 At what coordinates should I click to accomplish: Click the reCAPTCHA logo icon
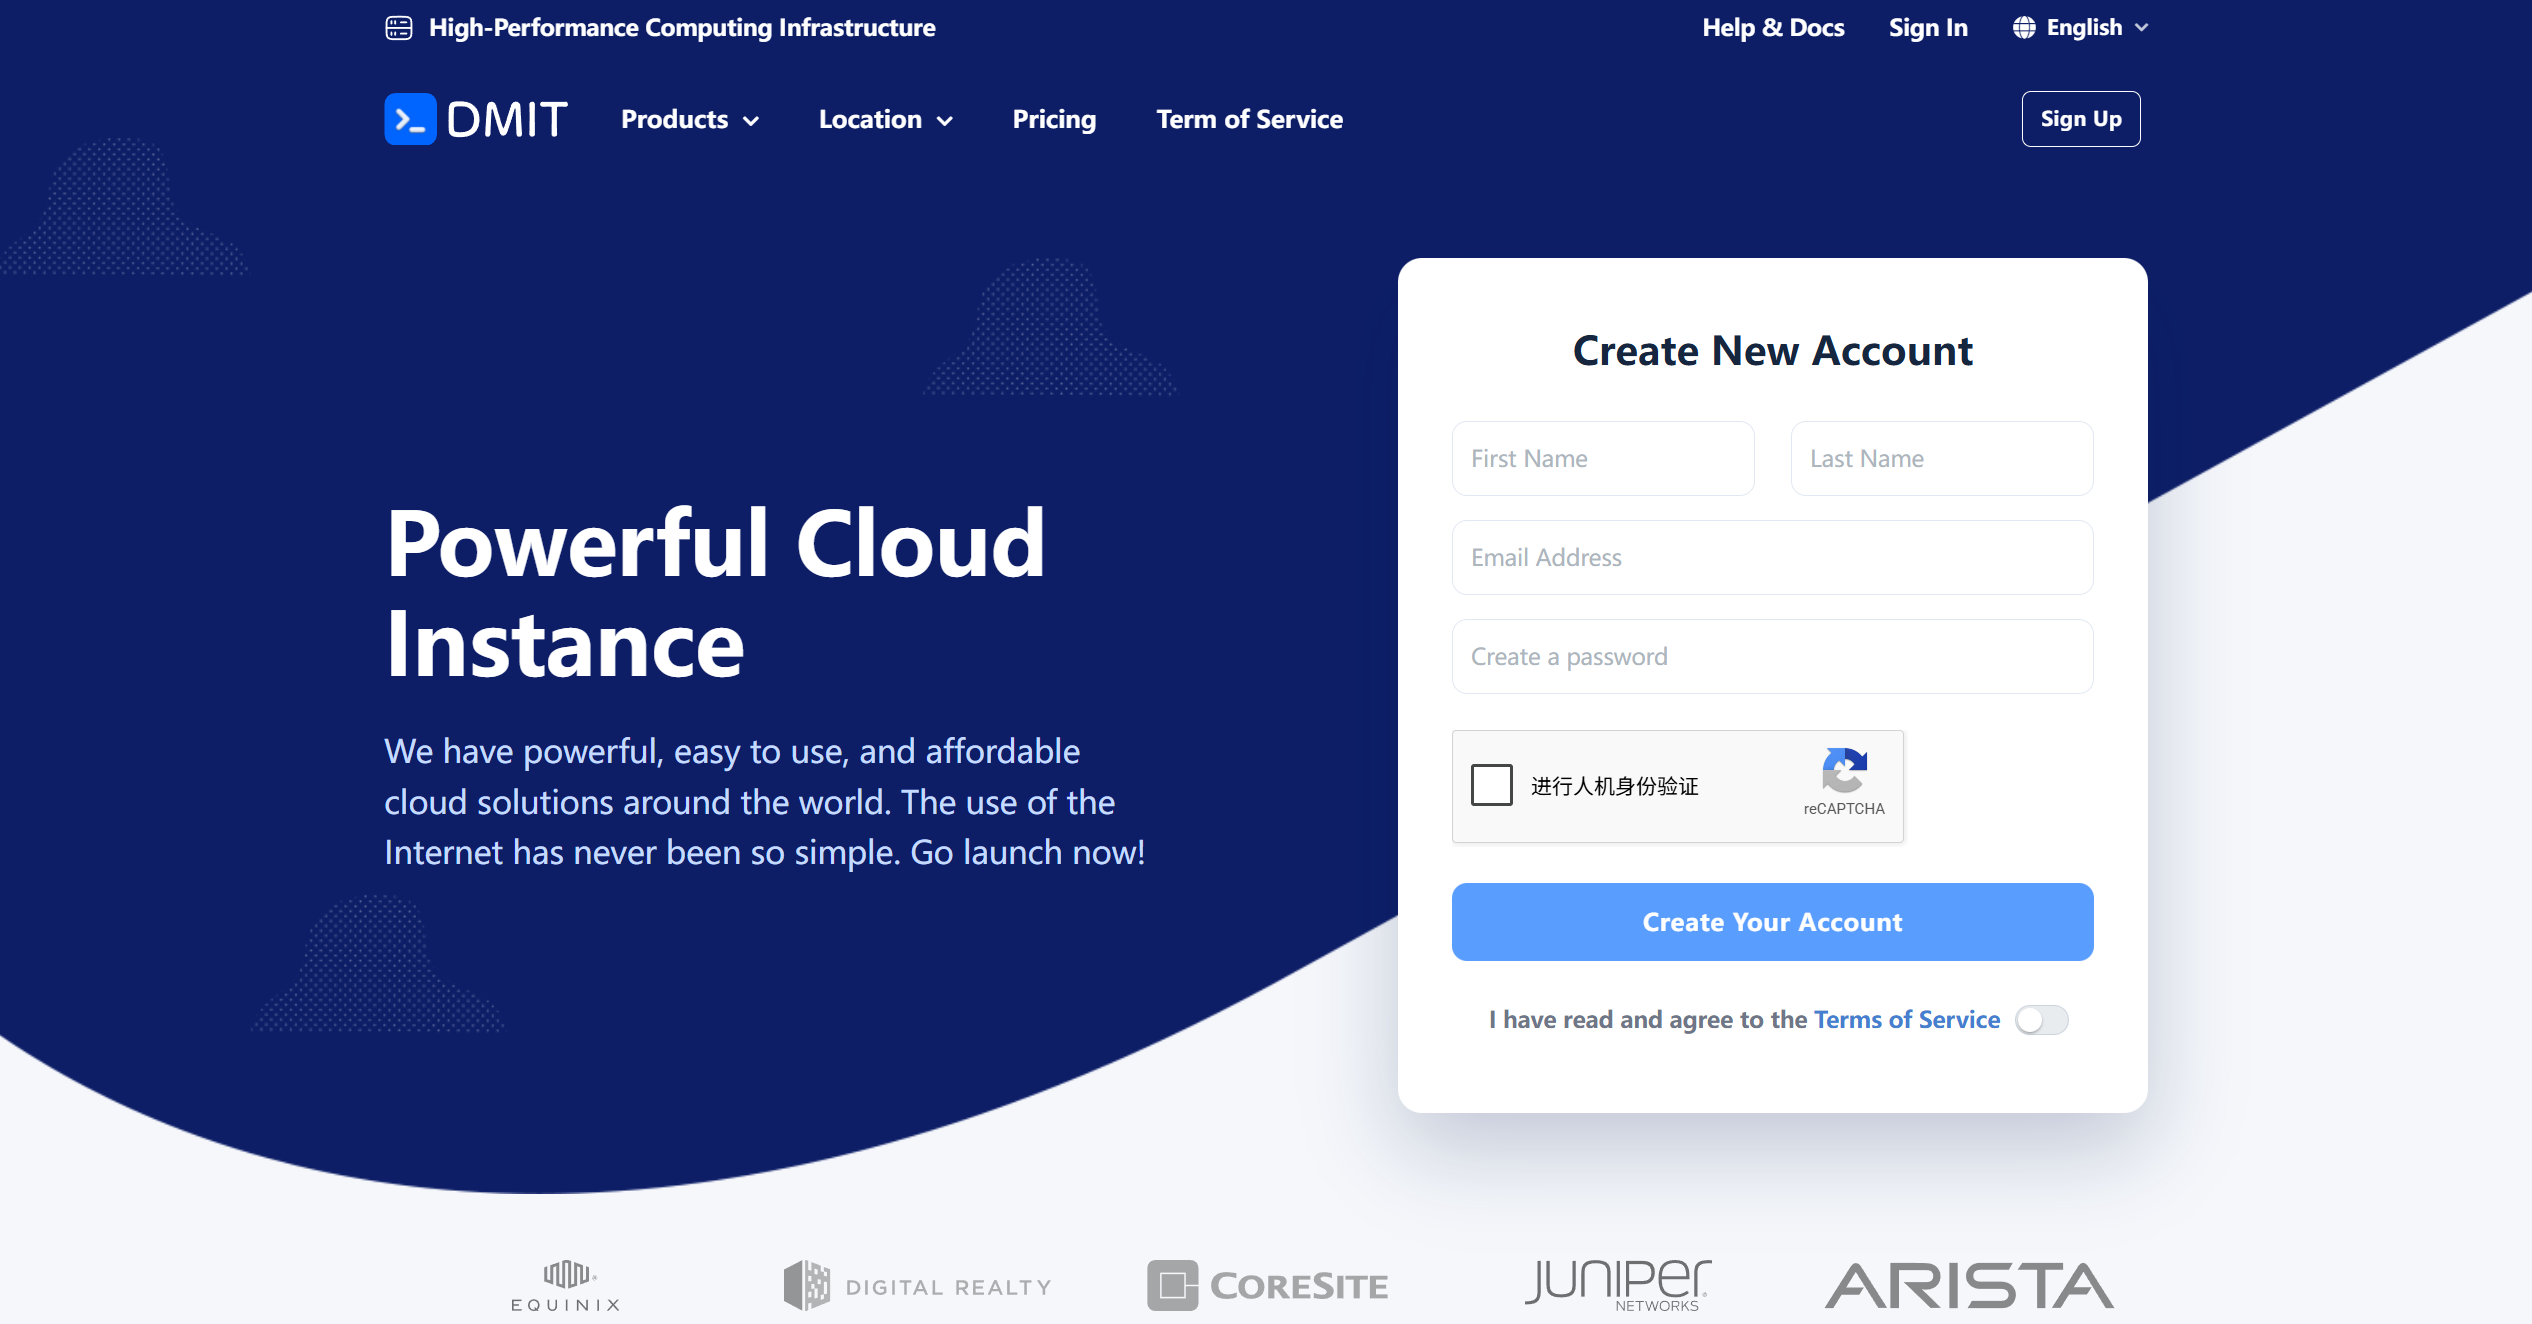1844,769
